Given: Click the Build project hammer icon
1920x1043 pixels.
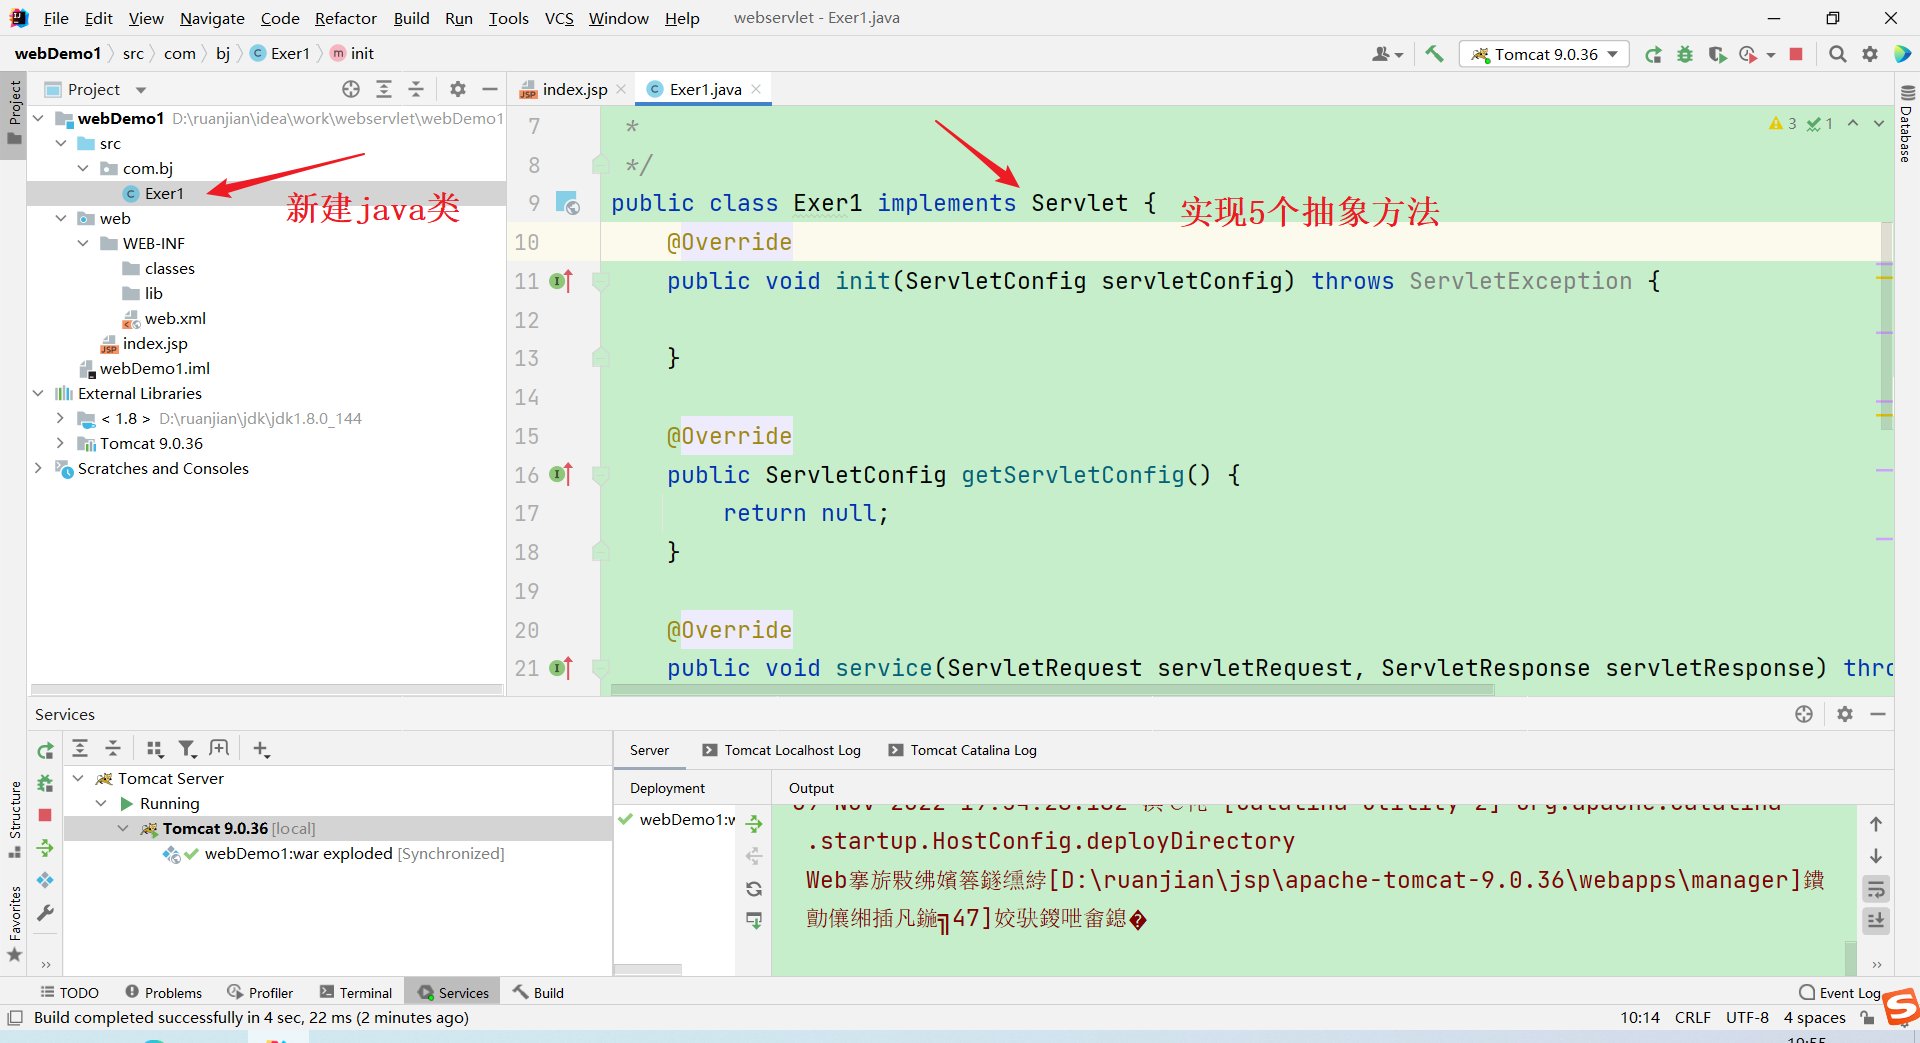Looking at the screenshot, I should tap(1434, 54).
